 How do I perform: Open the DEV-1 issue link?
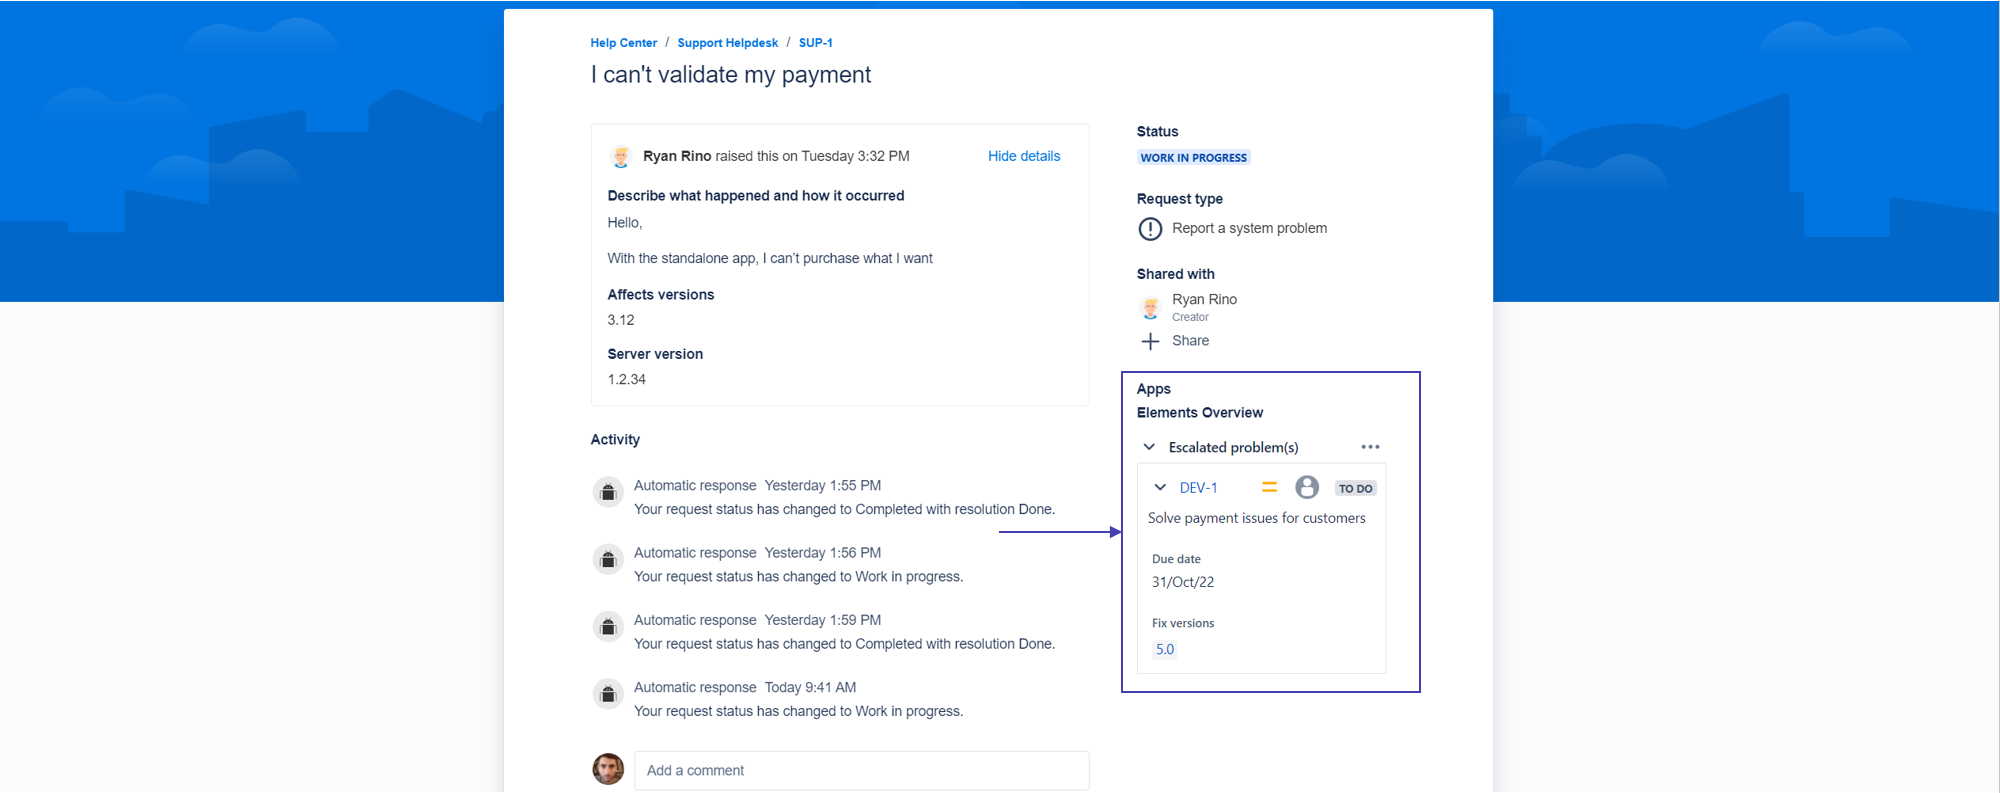pos(1198,488)
